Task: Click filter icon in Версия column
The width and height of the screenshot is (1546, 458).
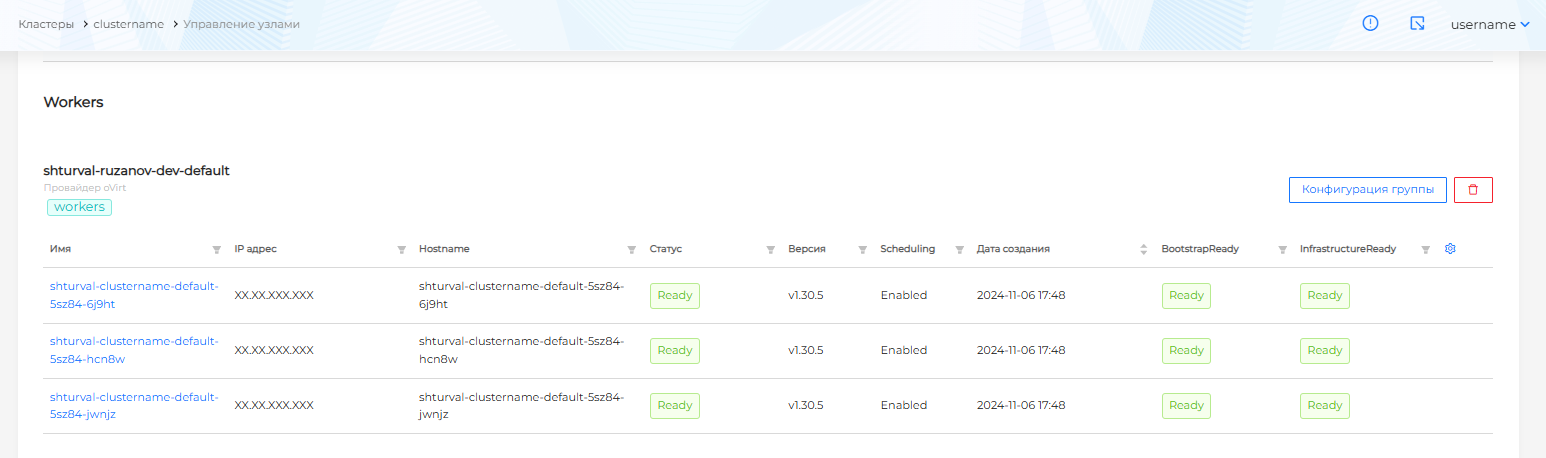Action: tap(862, 250)
